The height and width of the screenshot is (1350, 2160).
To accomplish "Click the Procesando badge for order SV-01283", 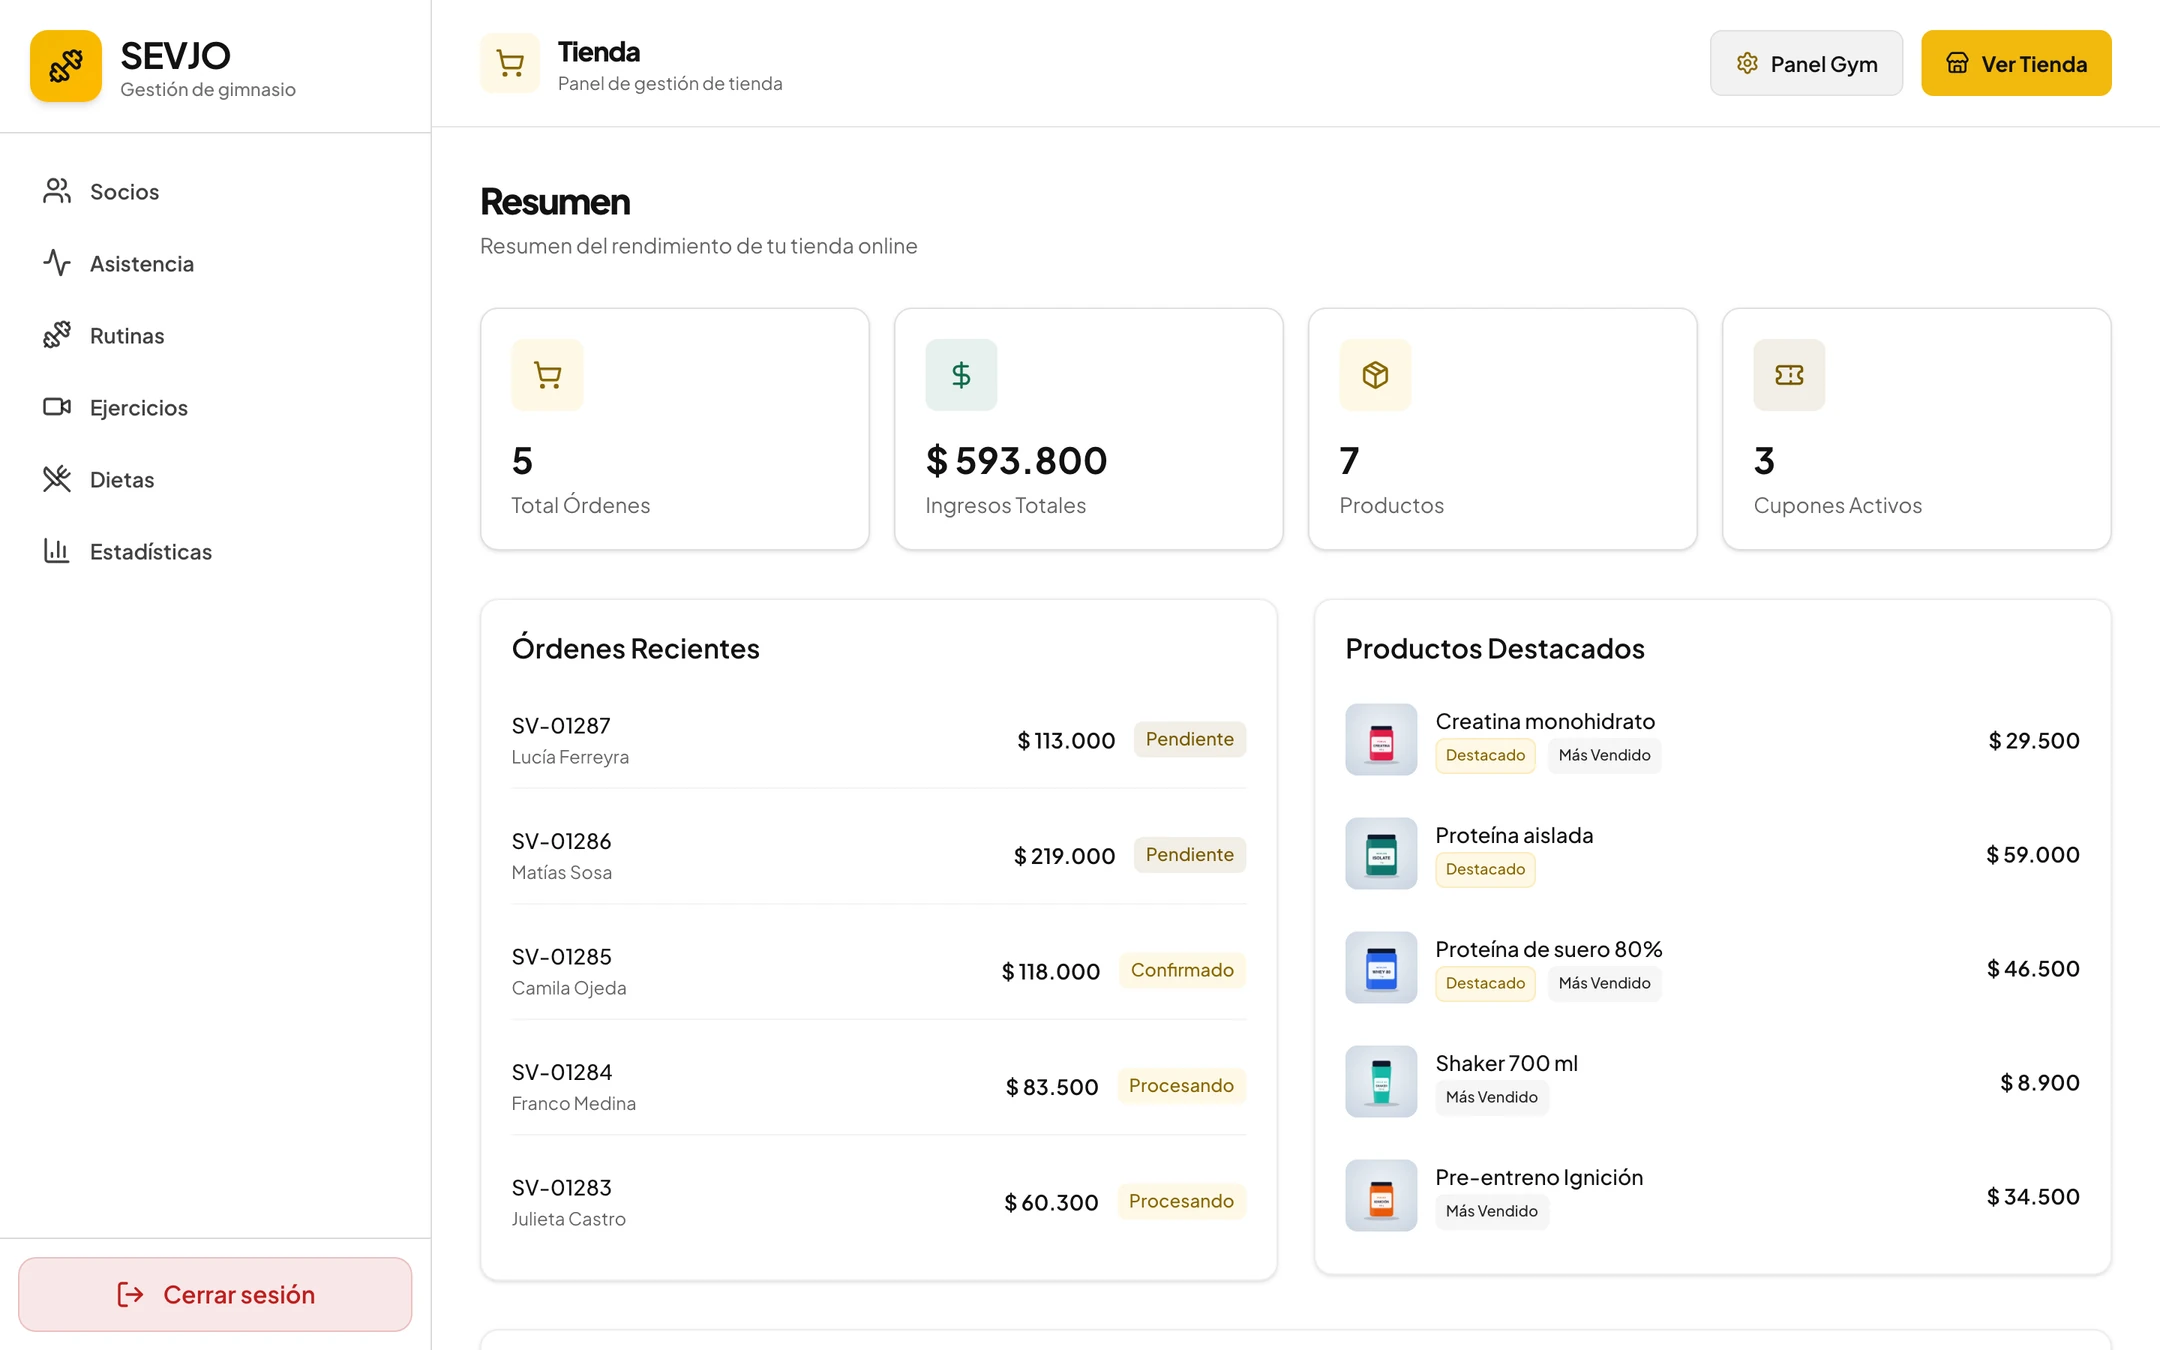I will click(1181, 1201).
